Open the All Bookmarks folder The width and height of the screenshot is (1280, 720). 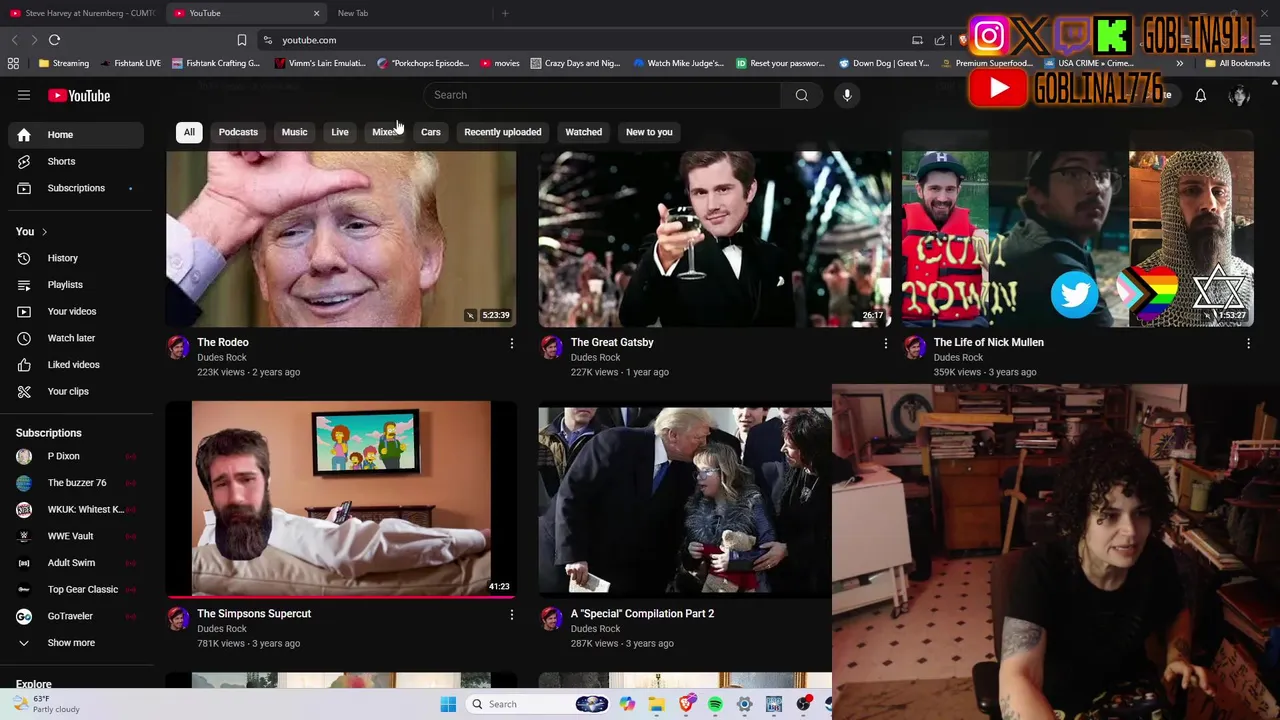pyautogui.click(x=1238, y=63)
